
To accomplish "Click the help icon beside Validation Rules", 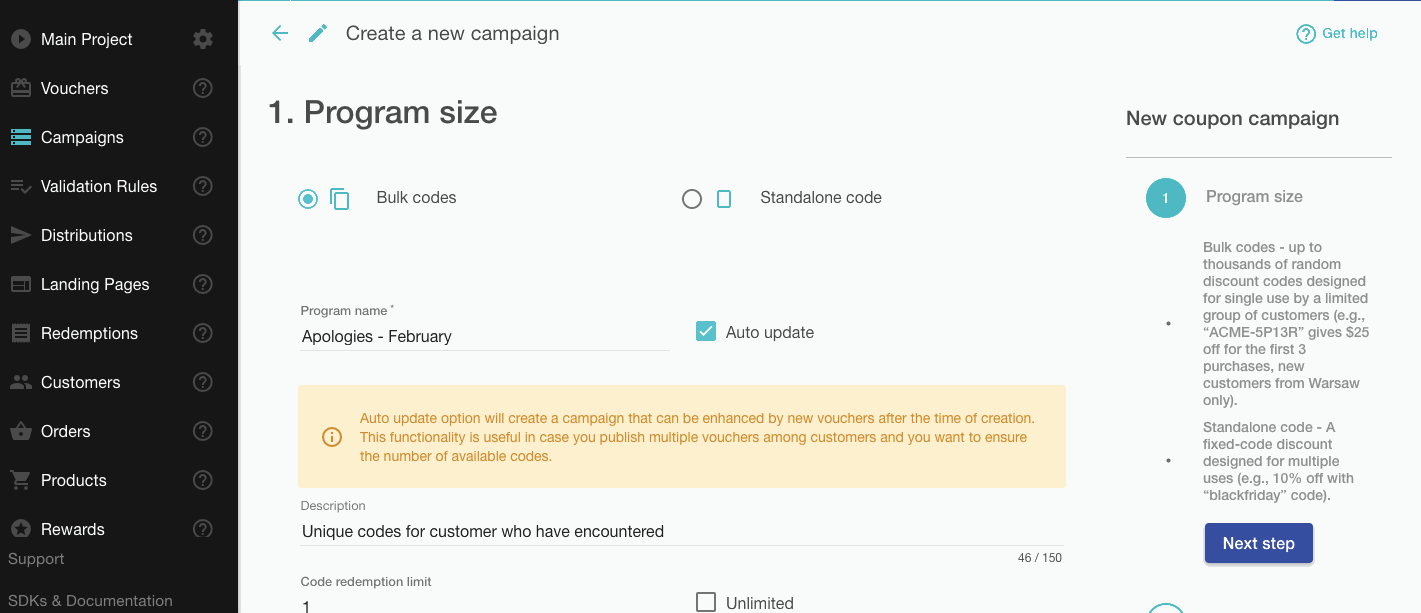I will click(203, 186).
